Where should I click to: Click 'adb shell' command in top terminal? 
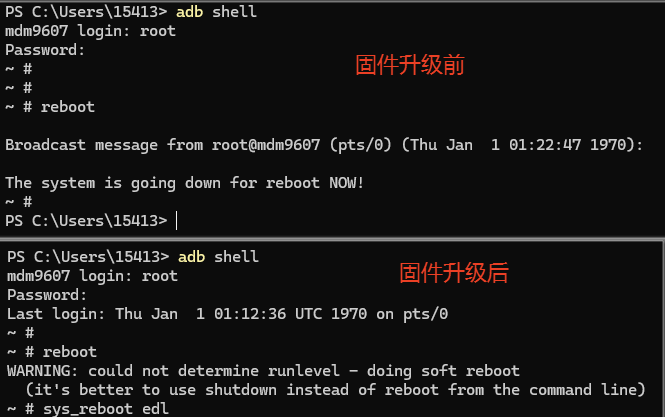pos(216,12)
